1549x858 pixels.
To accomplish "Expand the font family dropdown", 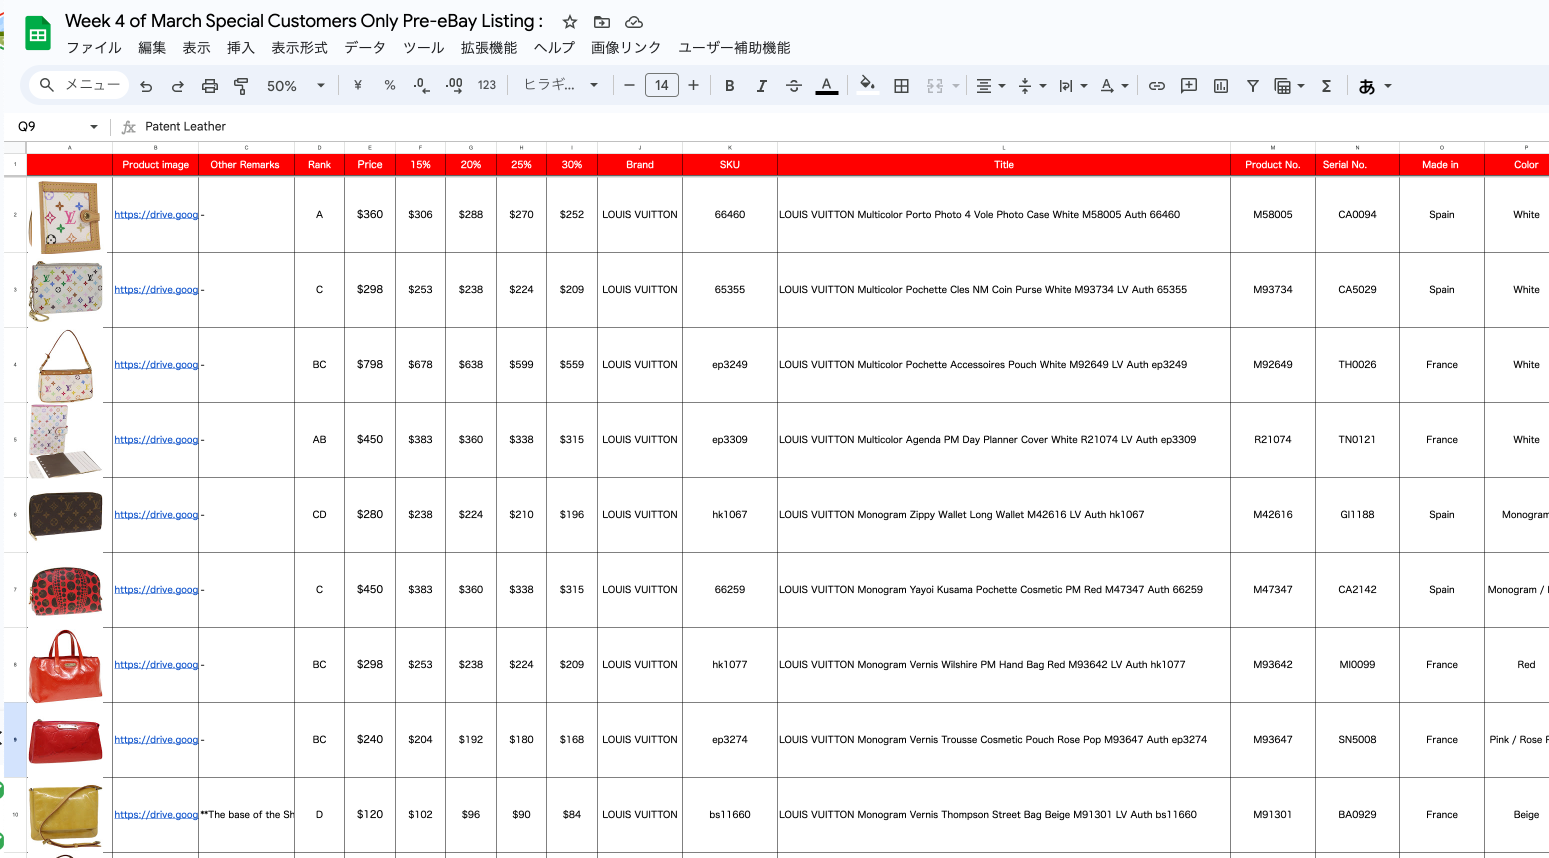I will tap(561, 86).
